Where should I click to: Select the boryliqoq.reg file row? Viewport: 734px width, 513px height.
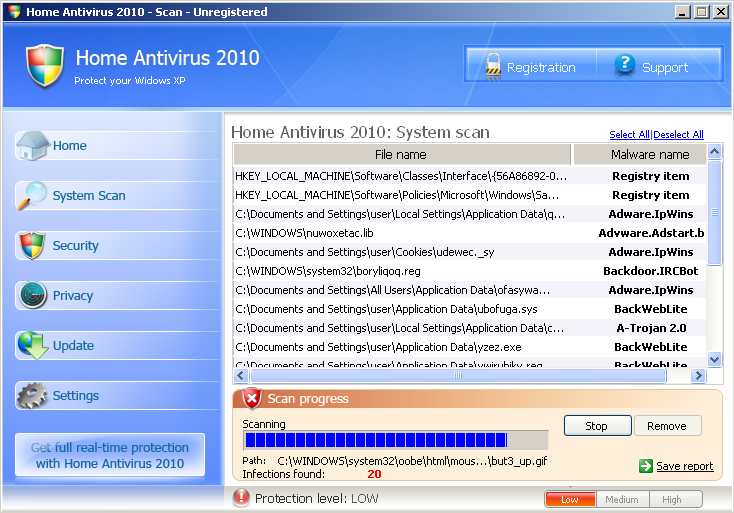click(470, 271)
